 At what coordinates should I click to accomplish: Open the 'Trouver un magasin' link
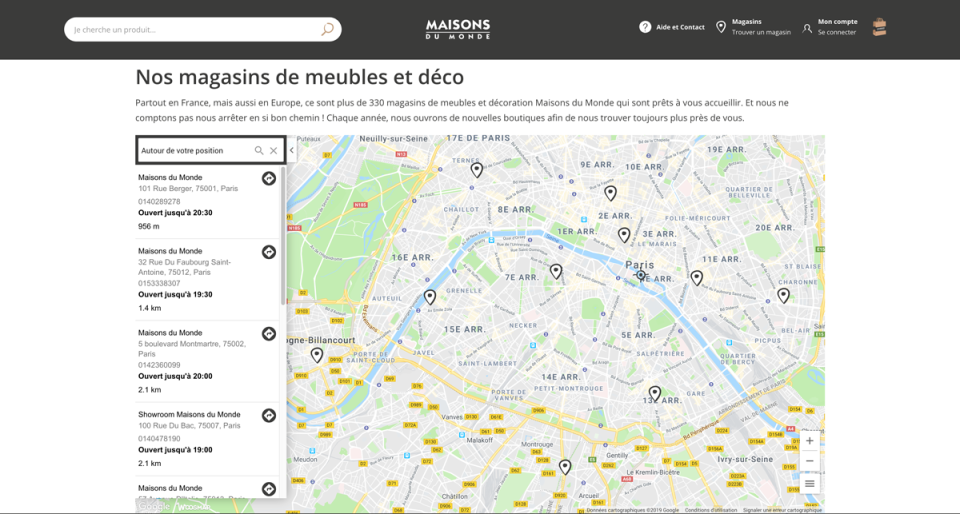coord(761,32)
